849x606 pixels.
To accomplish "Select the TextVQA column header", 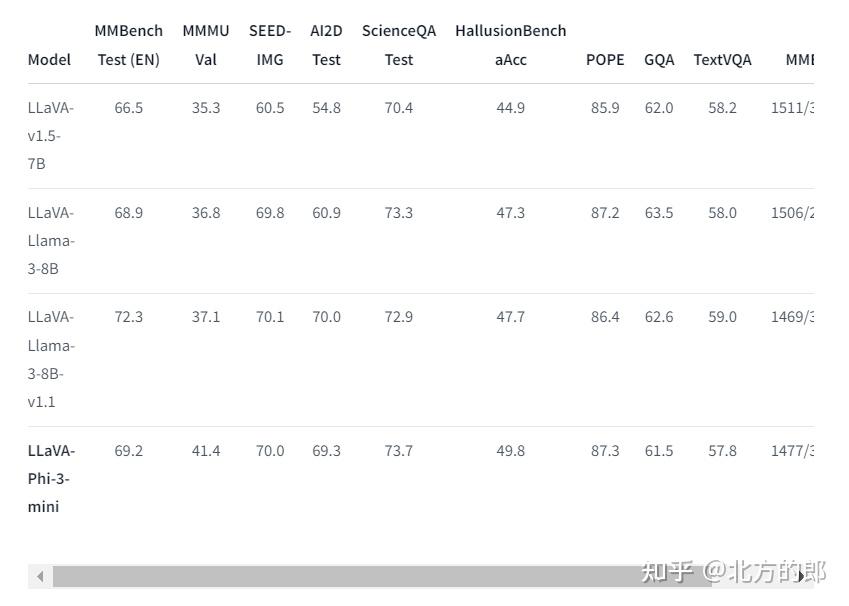I will point(722,59).
